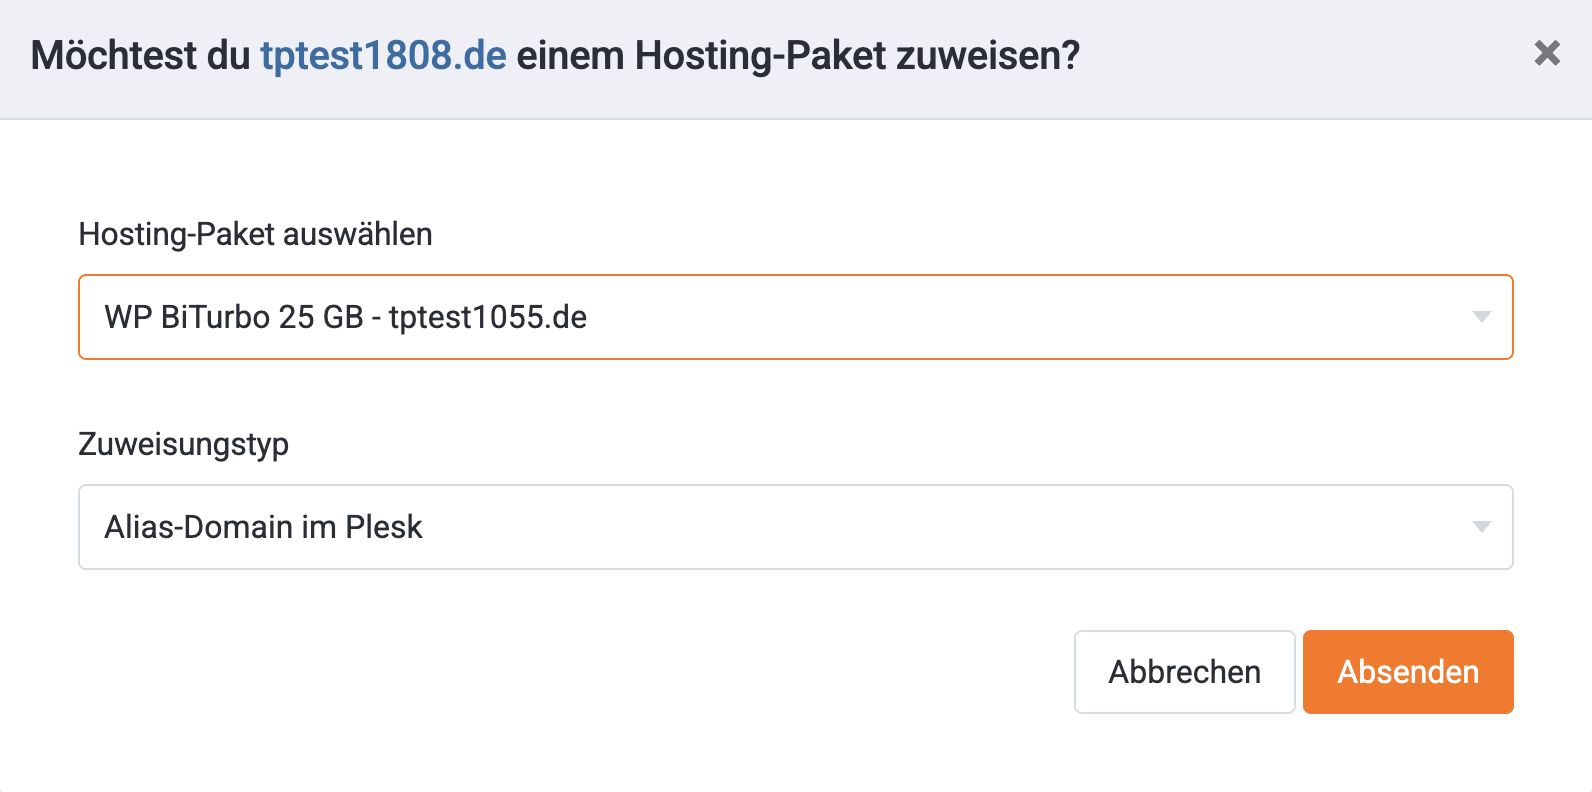
Task: Submit with the orange Absenden button
Action: pos(1407,672)
